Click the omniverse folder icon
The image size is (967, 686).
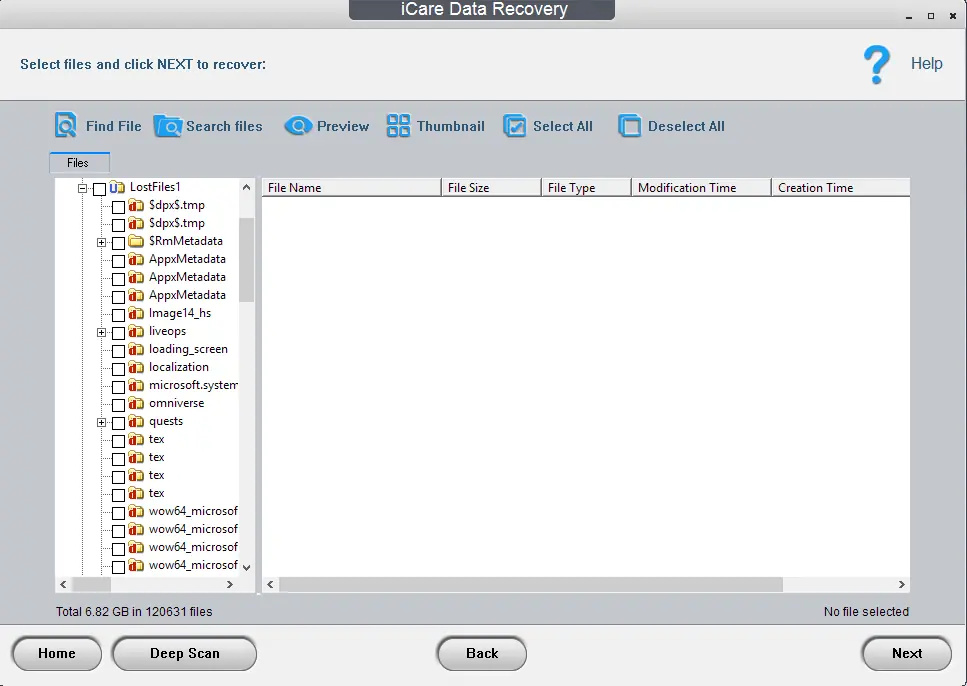coord(136,403)
